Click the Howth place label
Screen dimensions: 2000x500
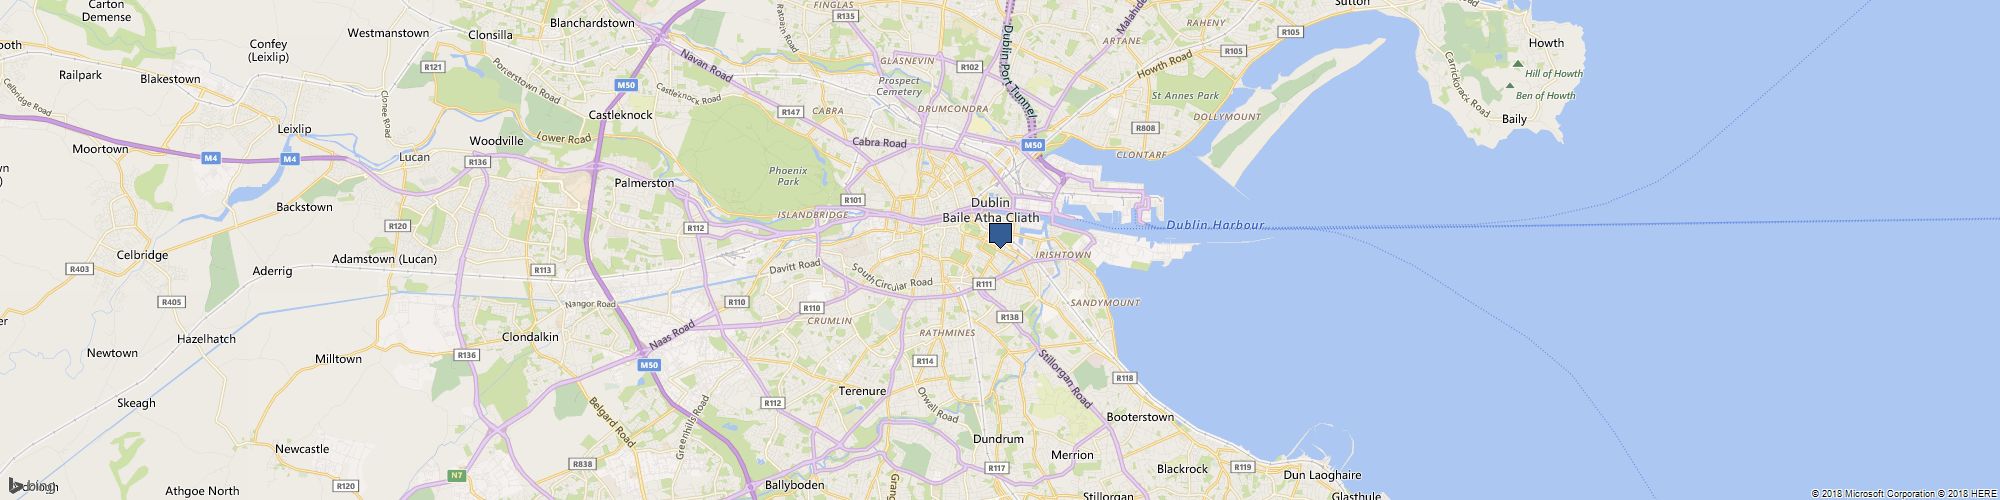coord(1546,43)
